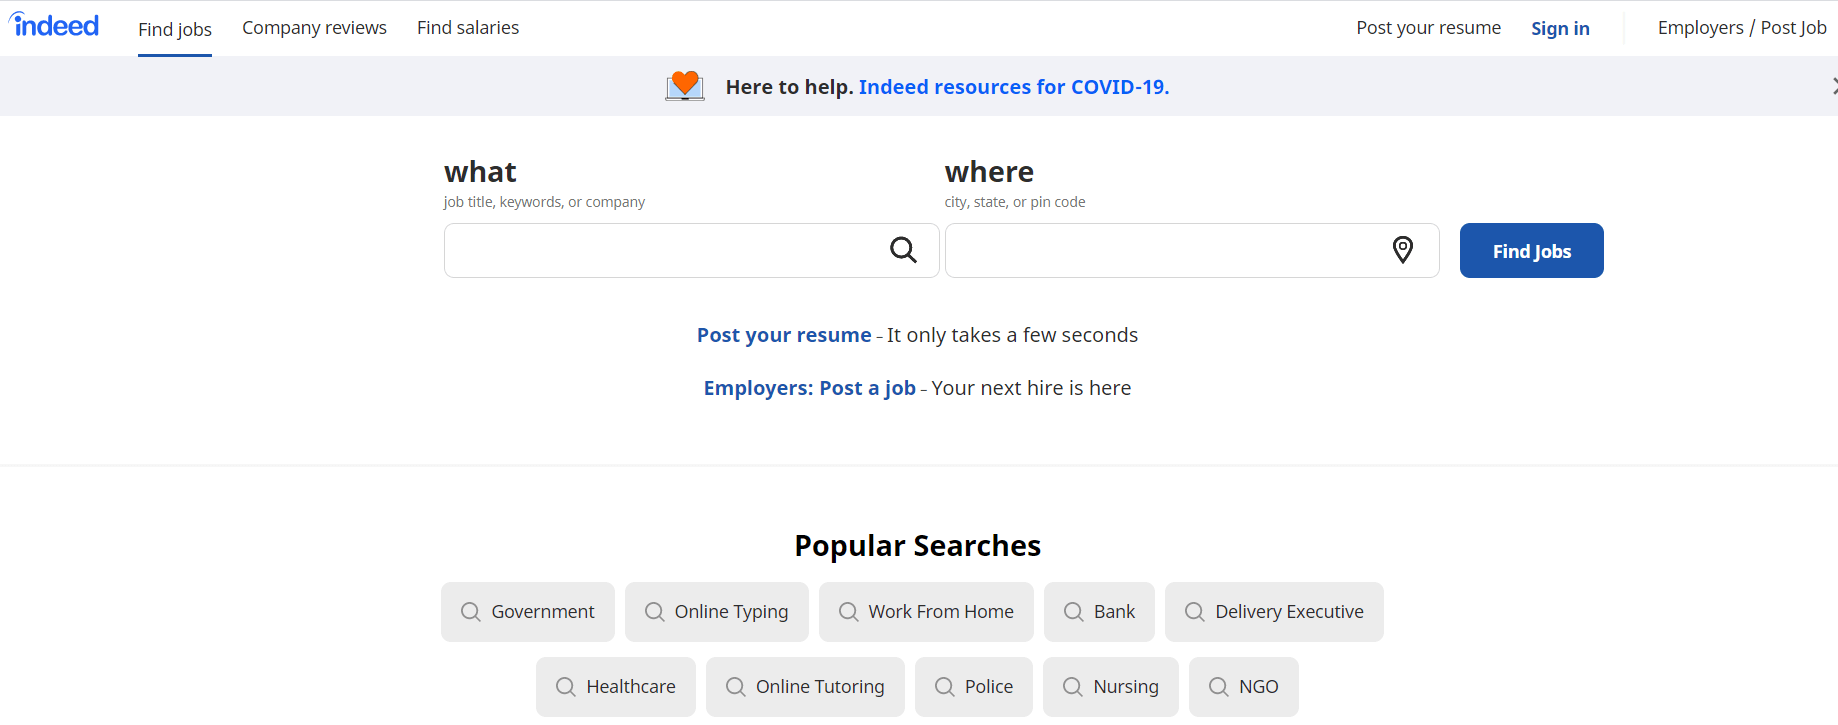
Task: Choose the Nursing popular search
Action: point(1111,687)
